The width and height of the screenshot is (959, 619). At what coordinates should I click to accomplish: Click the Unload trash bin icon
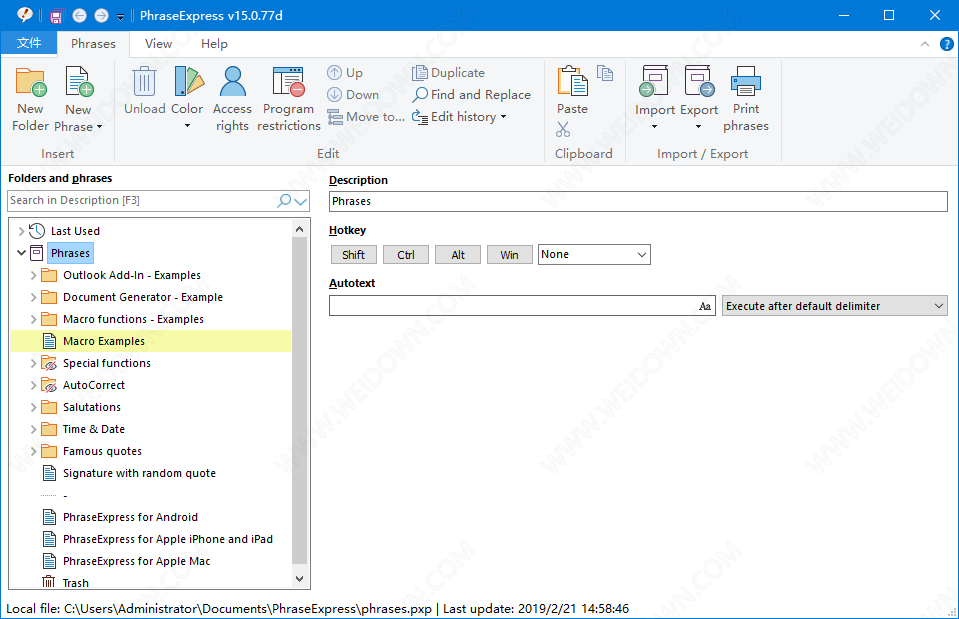point(145,83)
